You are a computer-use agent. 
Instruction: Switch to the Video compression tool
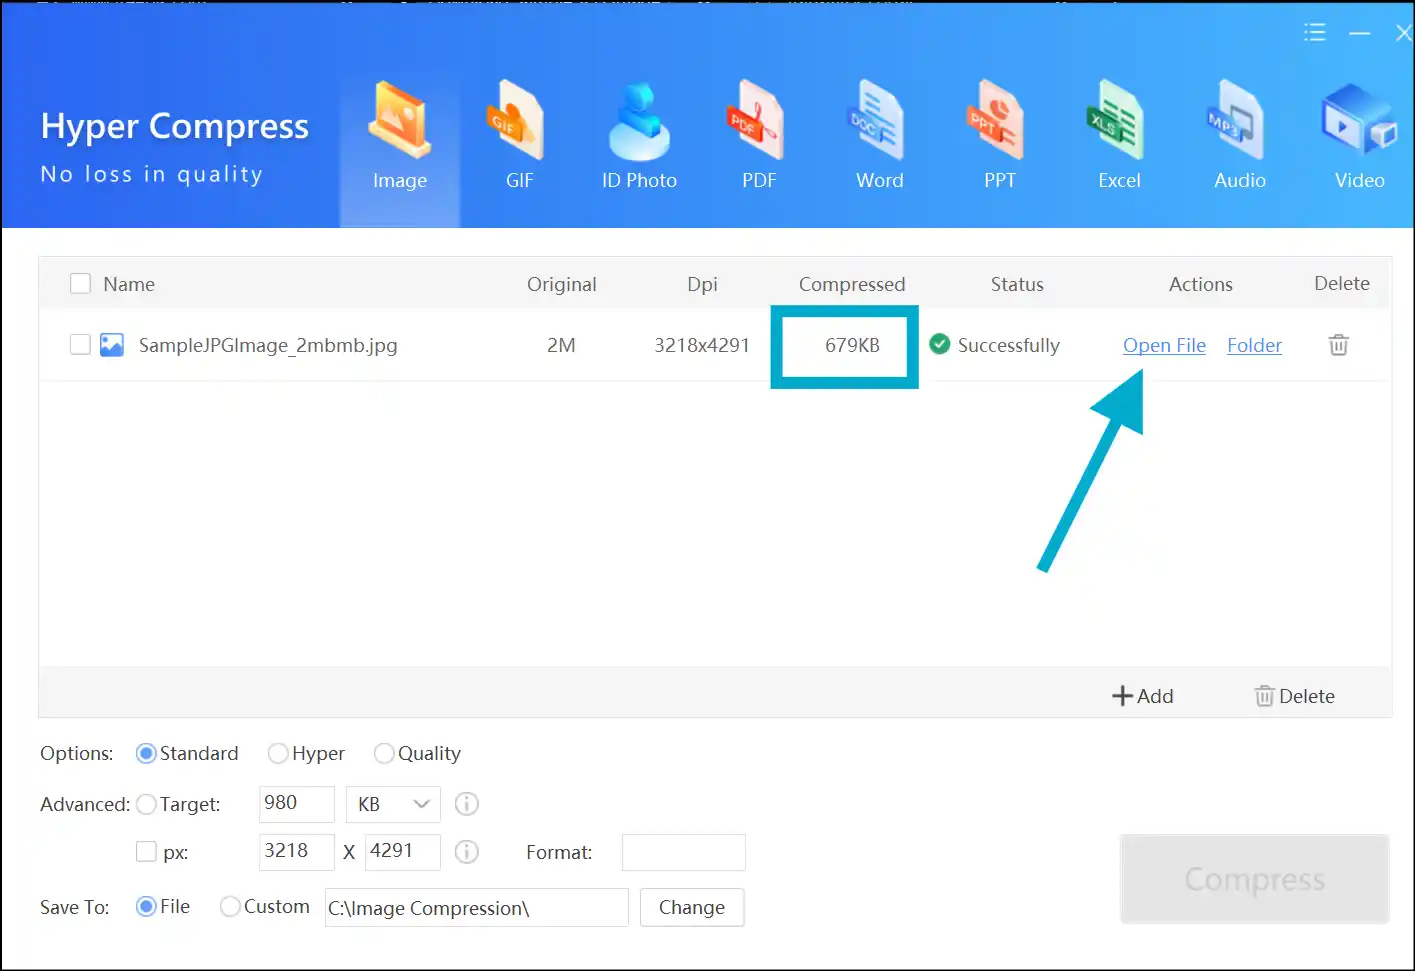[1359, 136]
